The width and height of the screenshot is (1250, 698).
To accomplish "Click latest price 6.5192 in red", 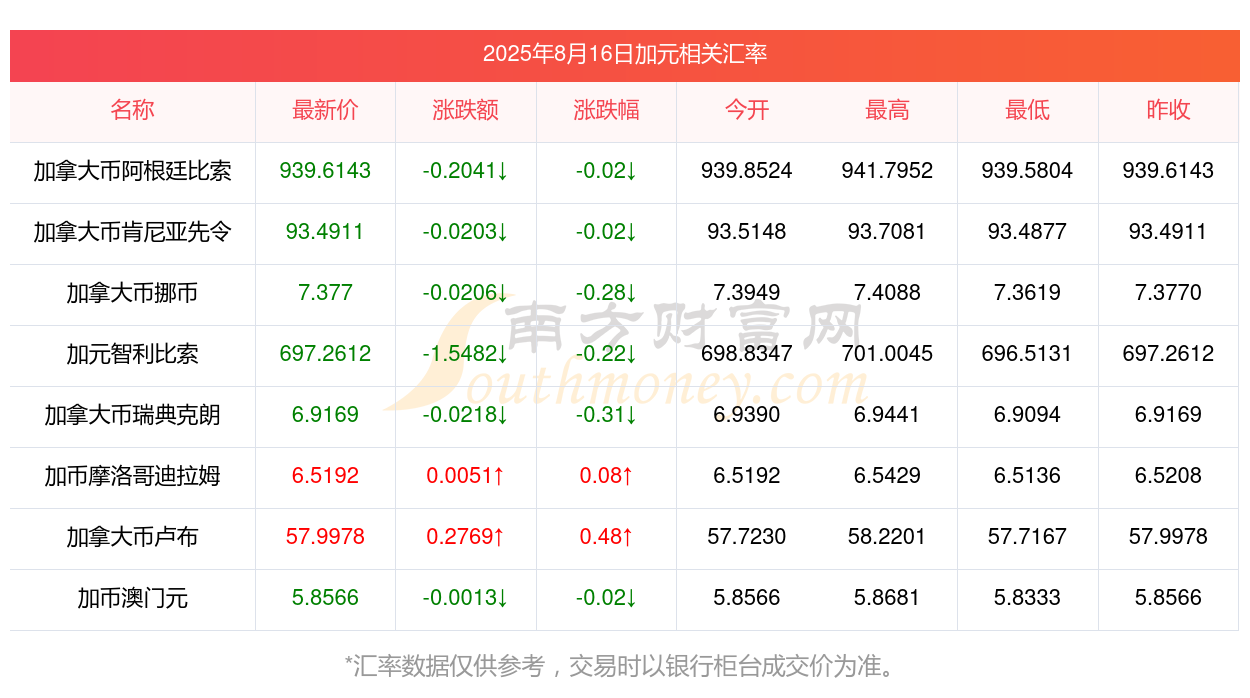I will [x=325, y=476].
